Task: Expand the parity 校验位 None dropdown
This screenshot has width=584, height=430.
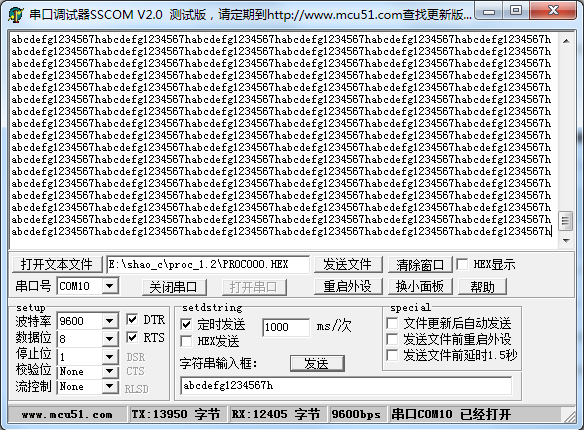Action: point(110,371)
